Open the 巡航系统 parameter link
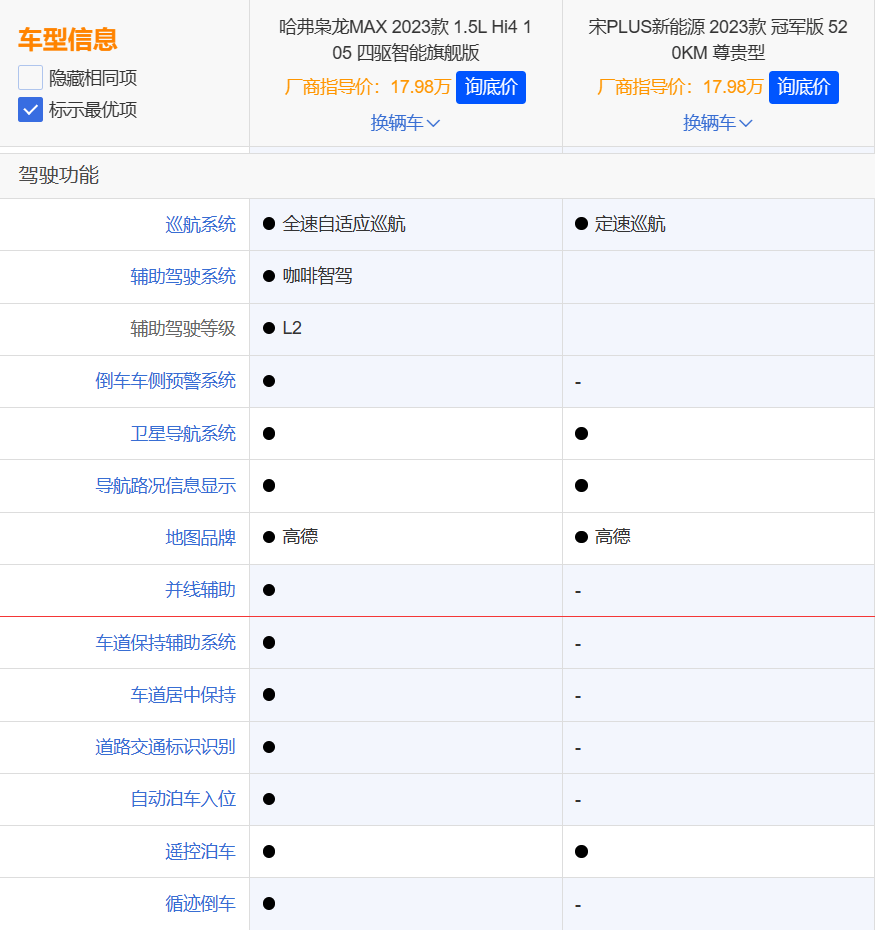This screenshot has height=930, width=875. [201, 224]
